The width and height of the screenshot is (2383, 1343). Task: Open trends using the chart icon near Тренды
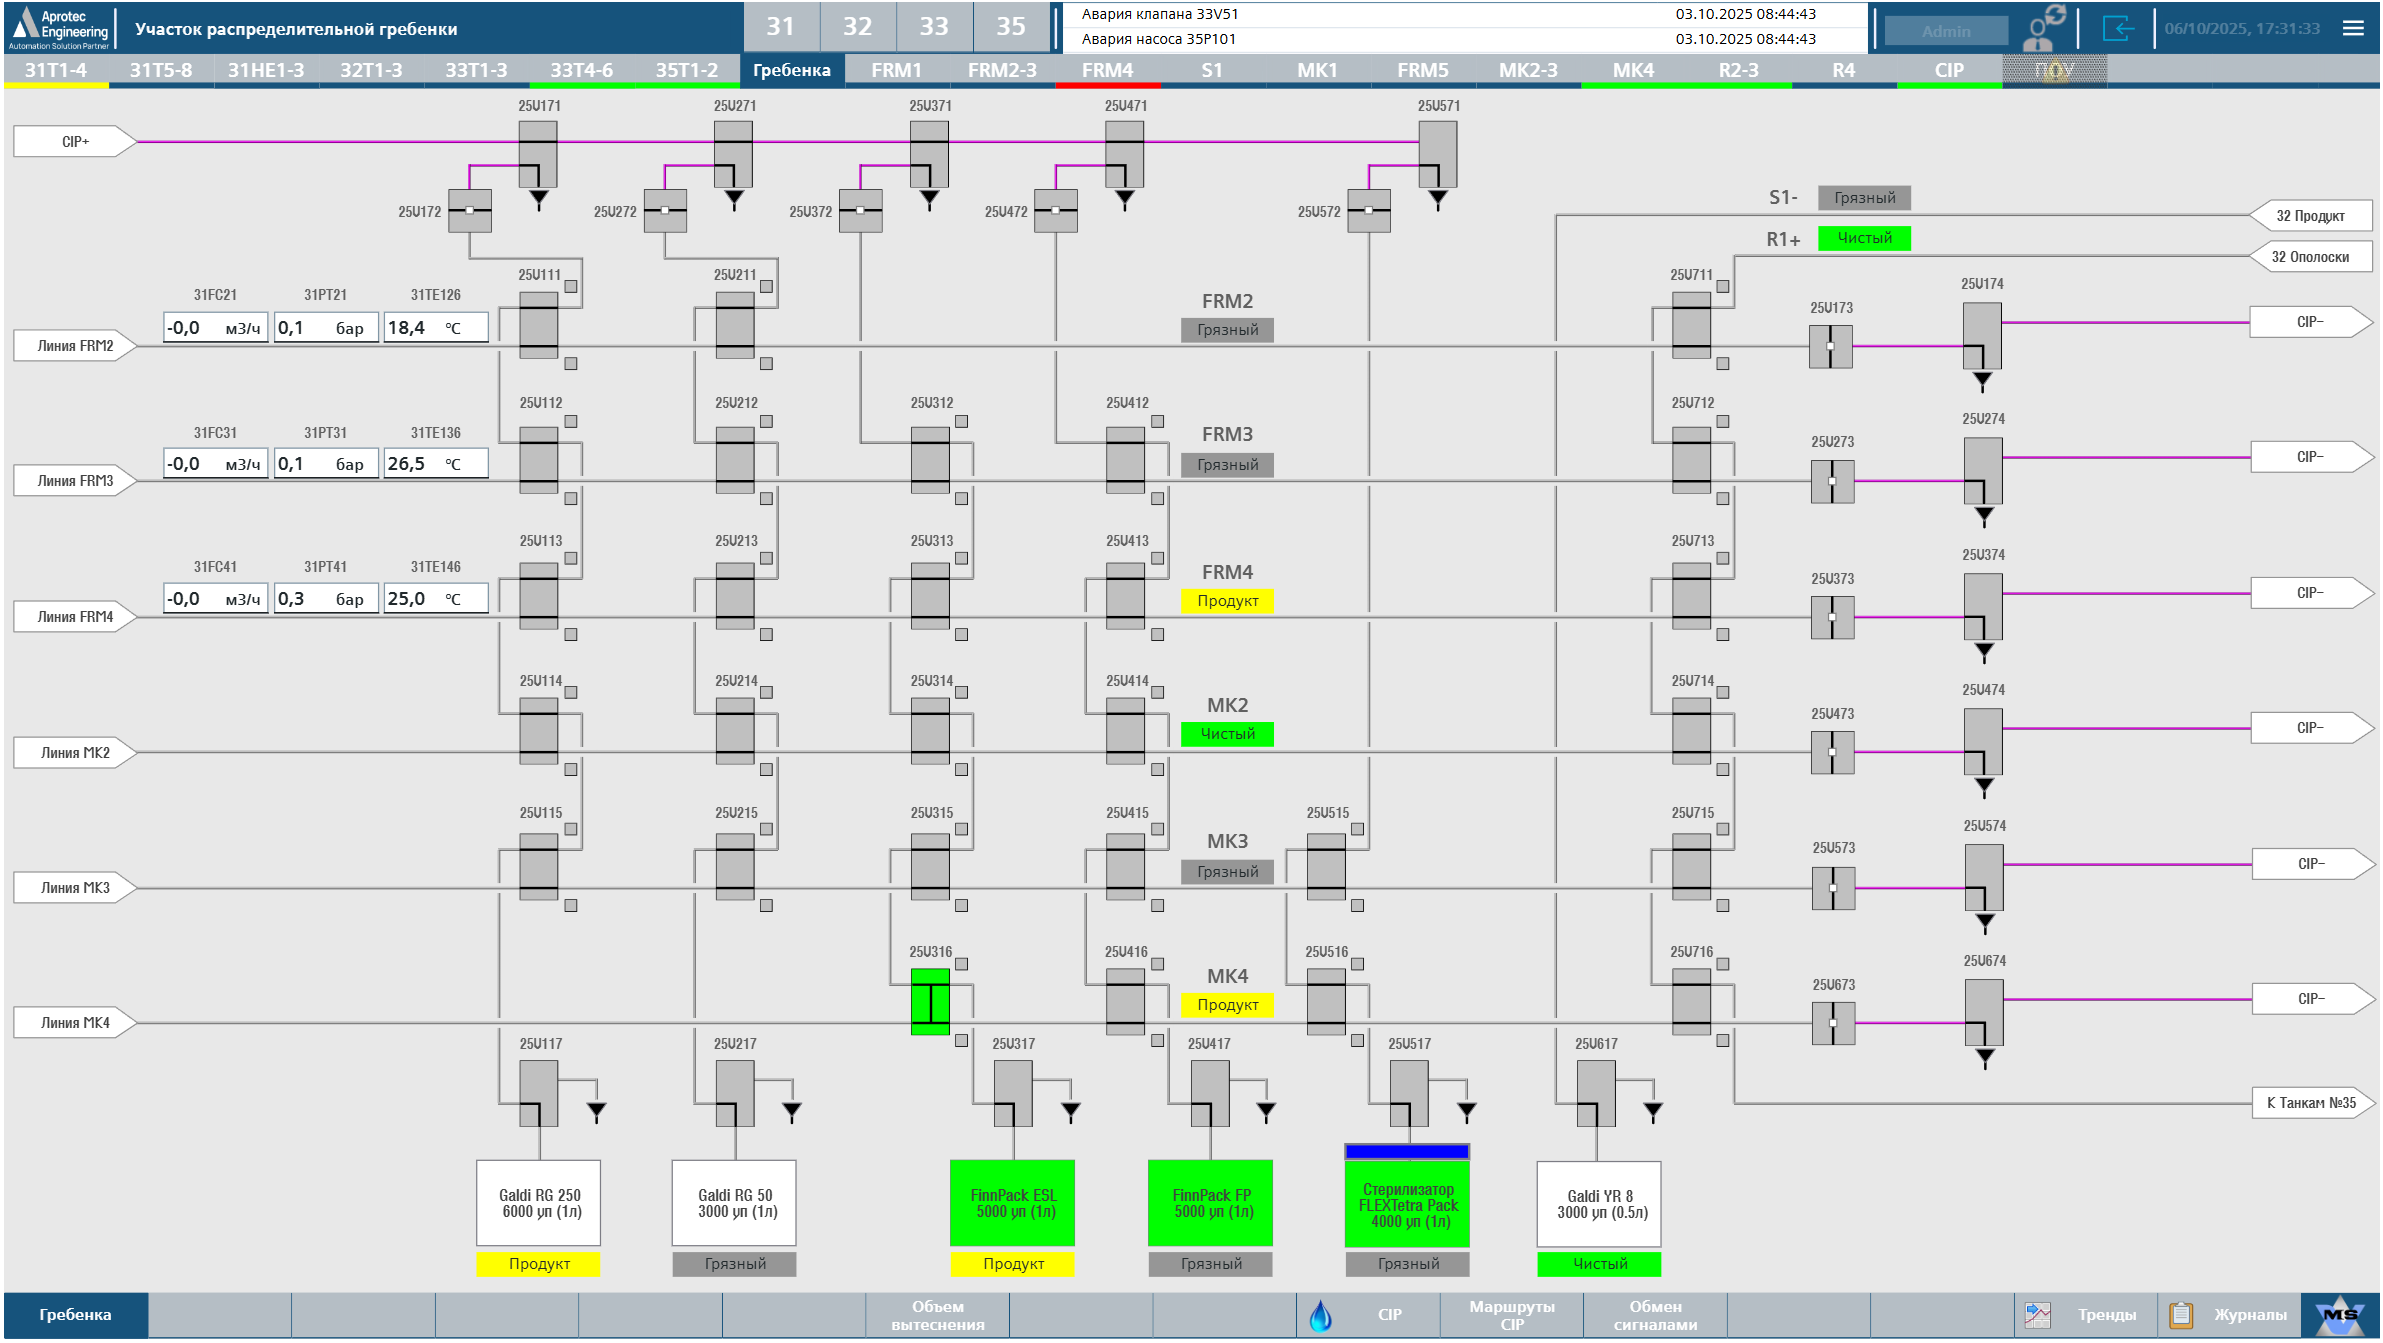(2040, 1315)
